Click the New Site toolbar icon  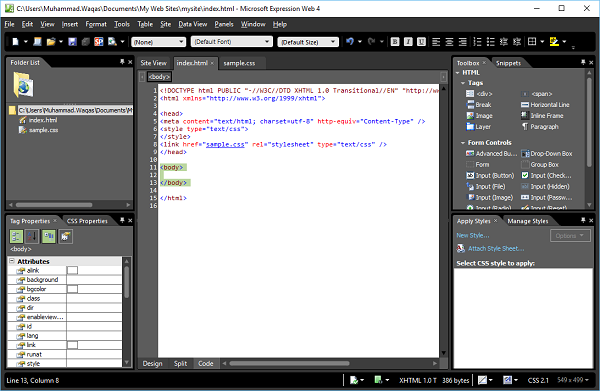coord(37,42)
